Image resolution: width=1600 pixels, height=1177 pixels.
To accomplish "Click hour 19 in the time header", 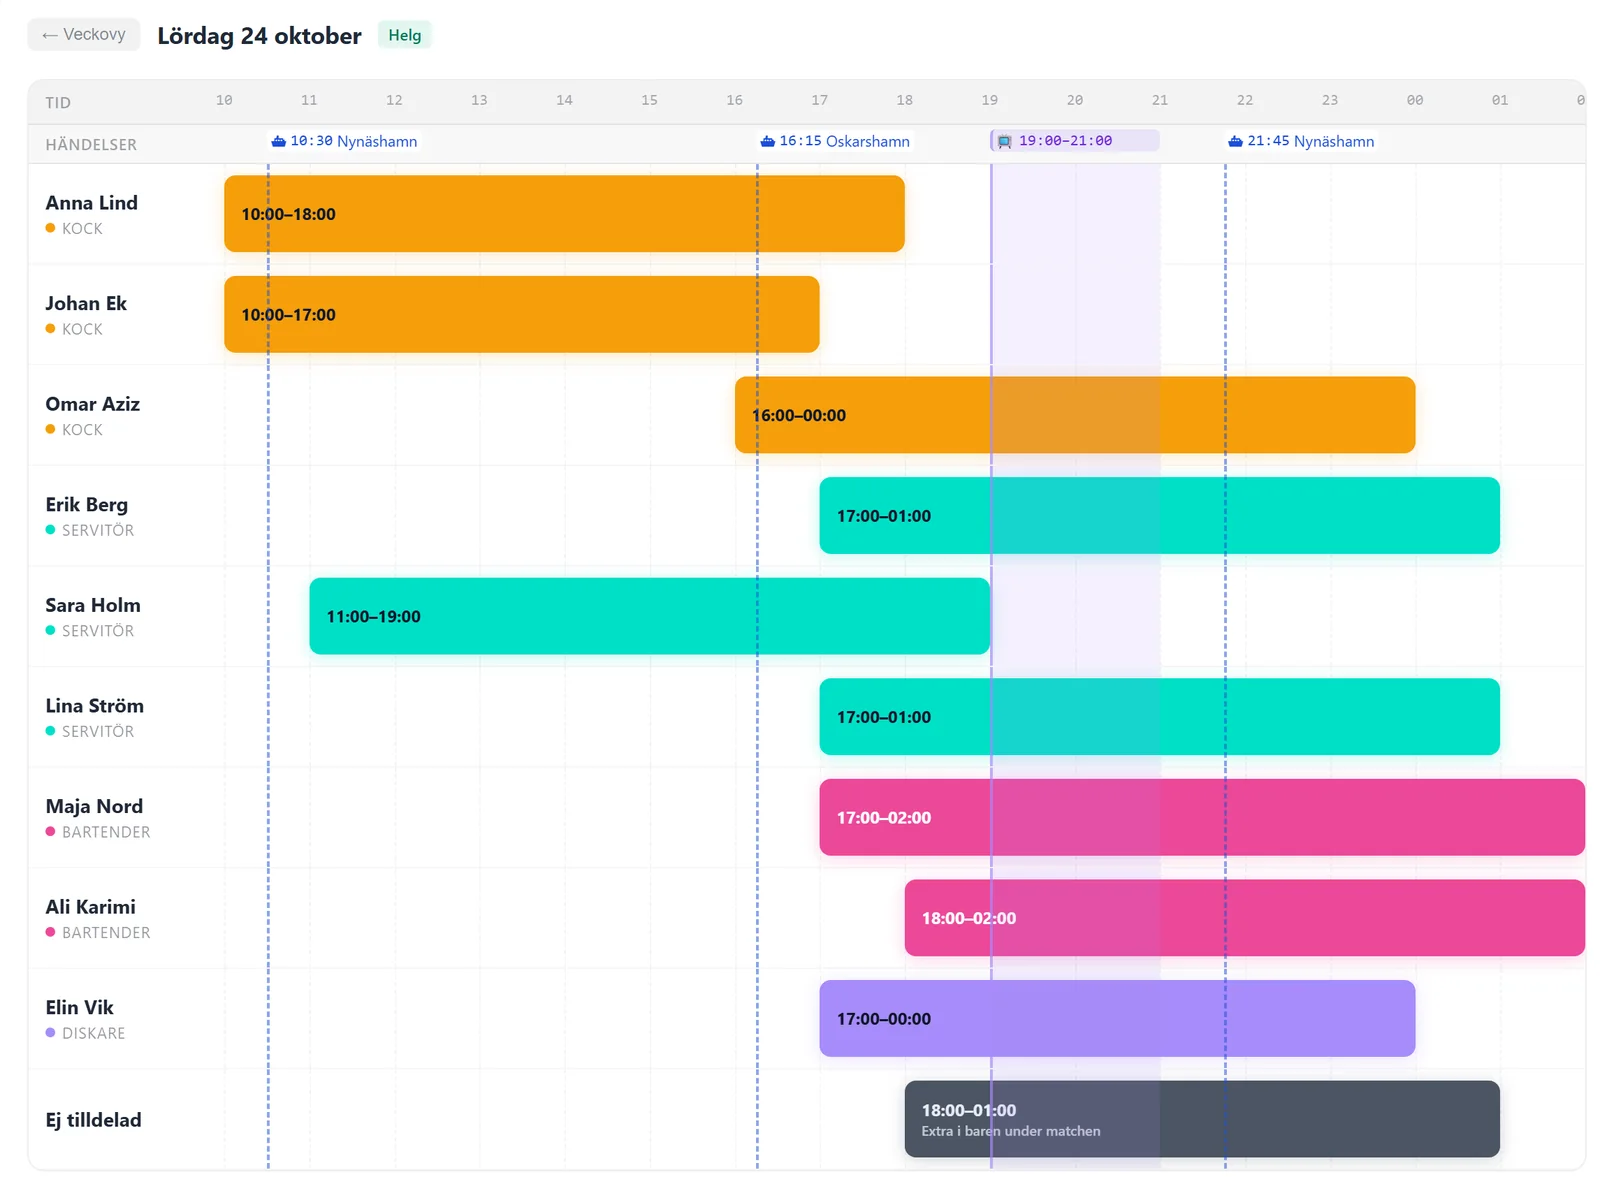I will 990,100.
